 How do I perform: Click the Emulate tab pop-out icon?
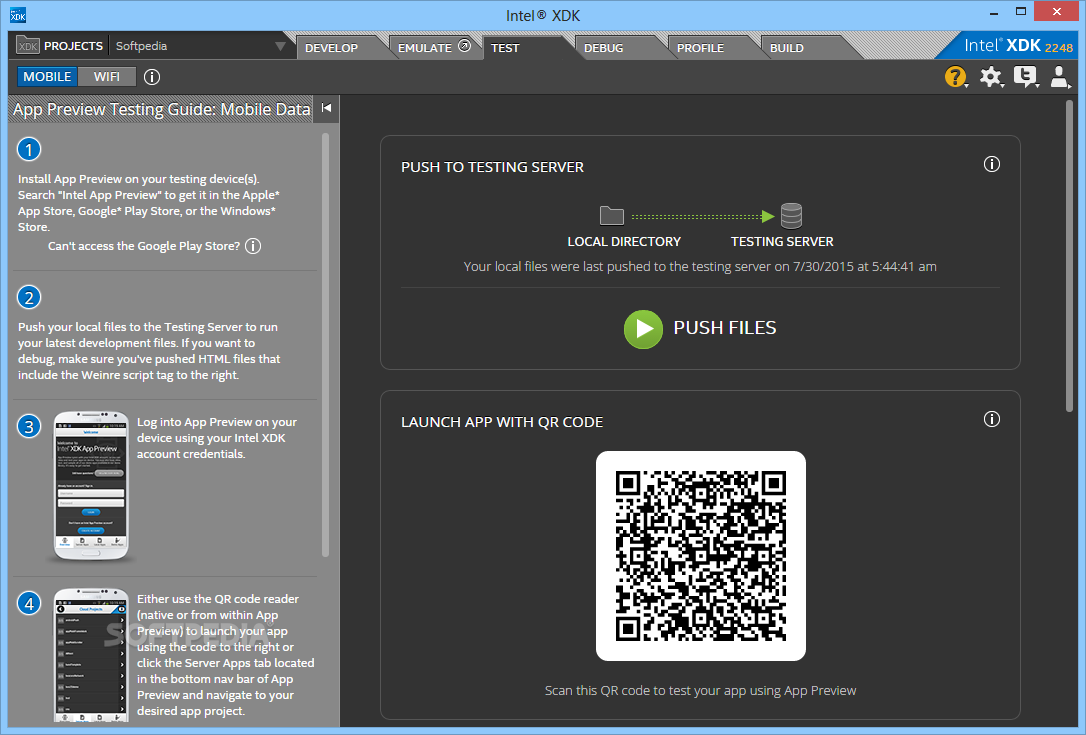pos(465,46)
